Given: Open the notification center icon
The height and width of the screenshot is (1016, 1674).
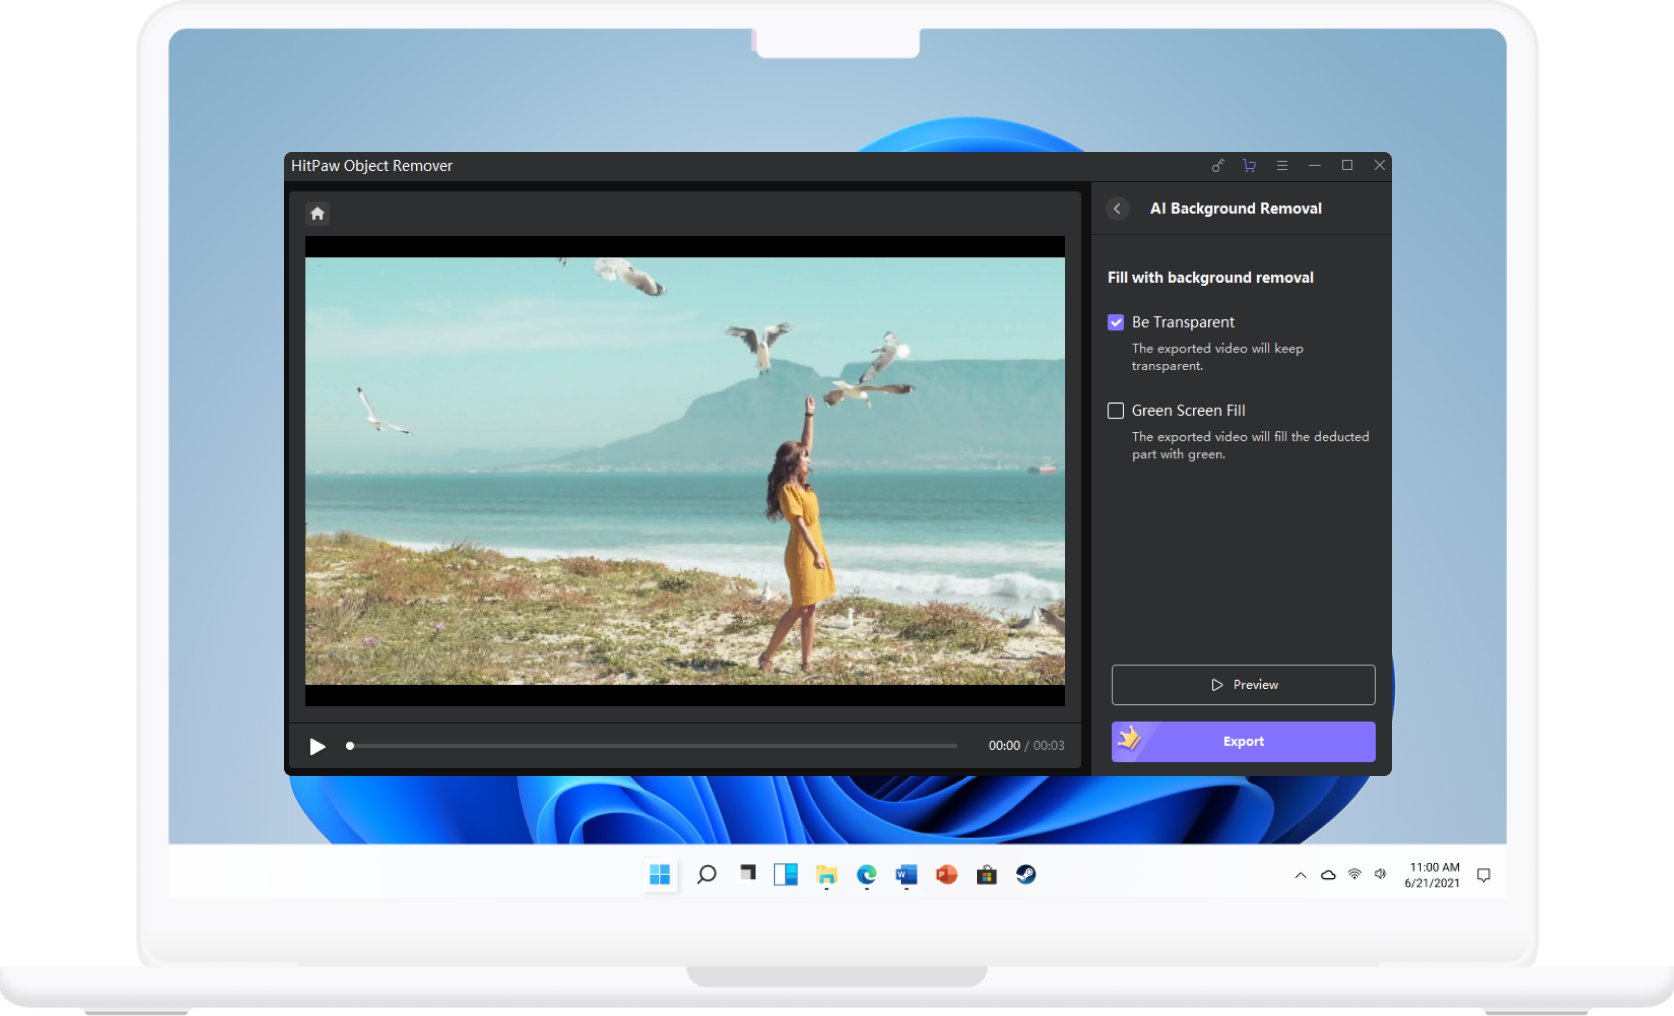Looking at the screenshot, I should tap(1484, 875).
